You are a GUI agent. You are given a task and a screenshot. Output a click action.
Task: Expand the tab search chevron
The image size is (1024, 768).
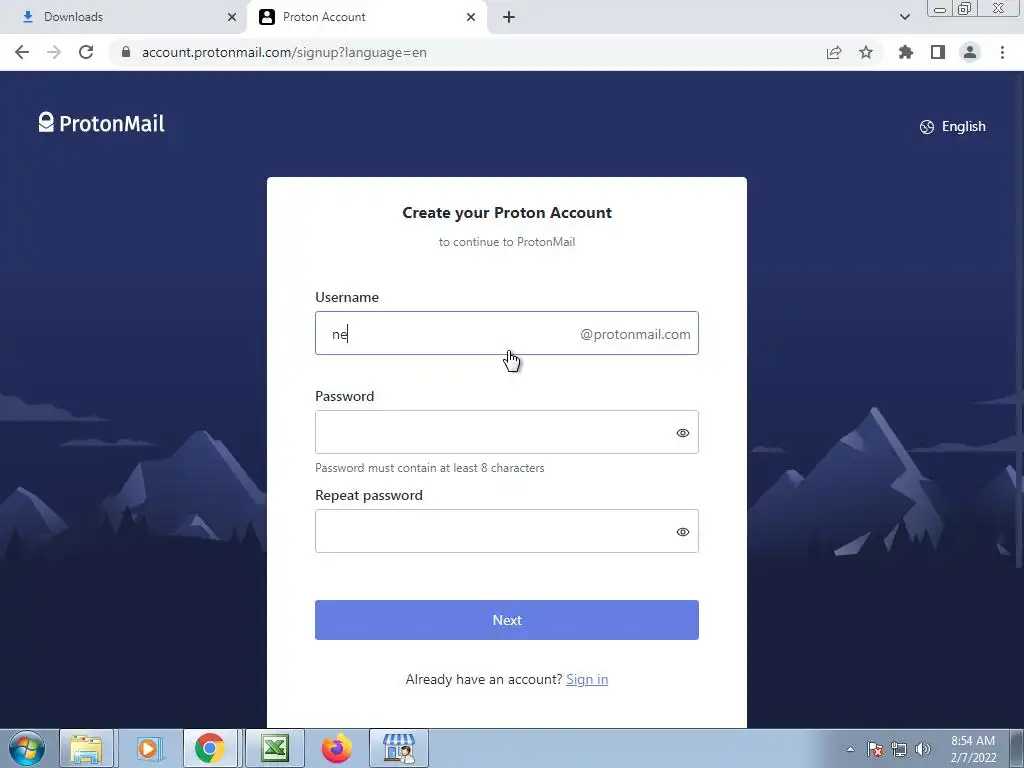pos(904,17)
